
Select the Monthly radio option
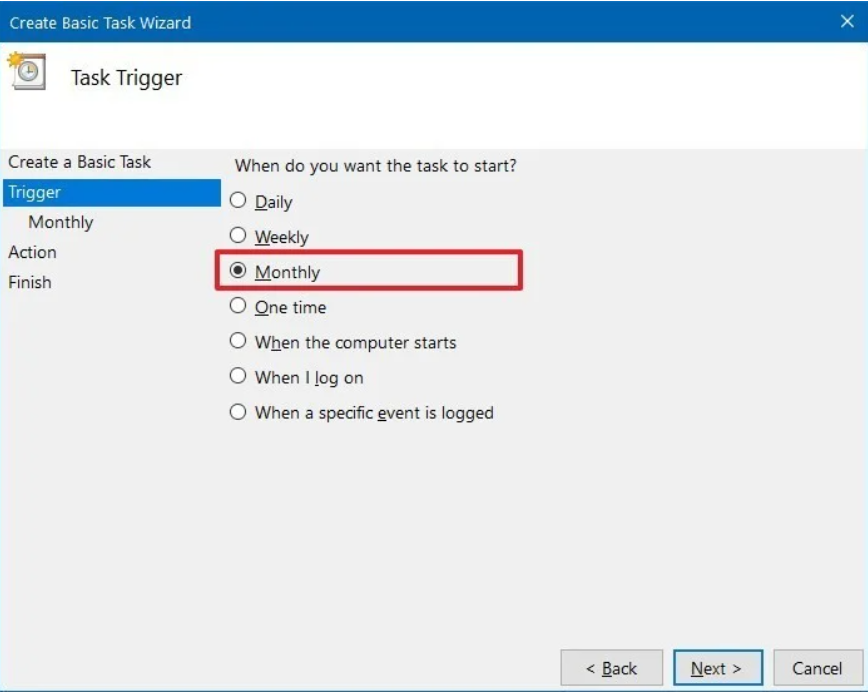tap(238, 271)
